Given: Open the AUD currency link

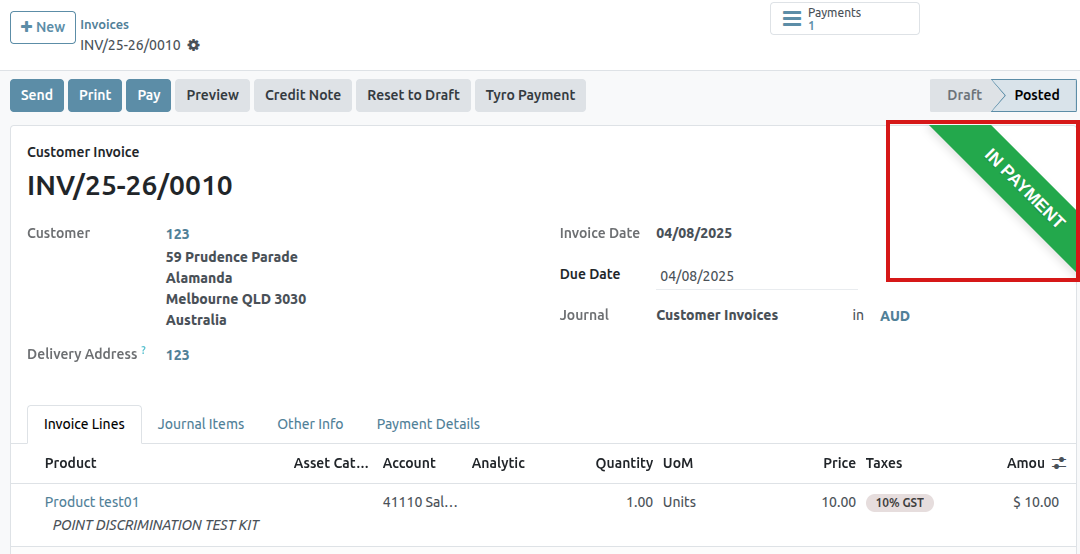Looking at the screenshot, I should [x=894, y=316].
